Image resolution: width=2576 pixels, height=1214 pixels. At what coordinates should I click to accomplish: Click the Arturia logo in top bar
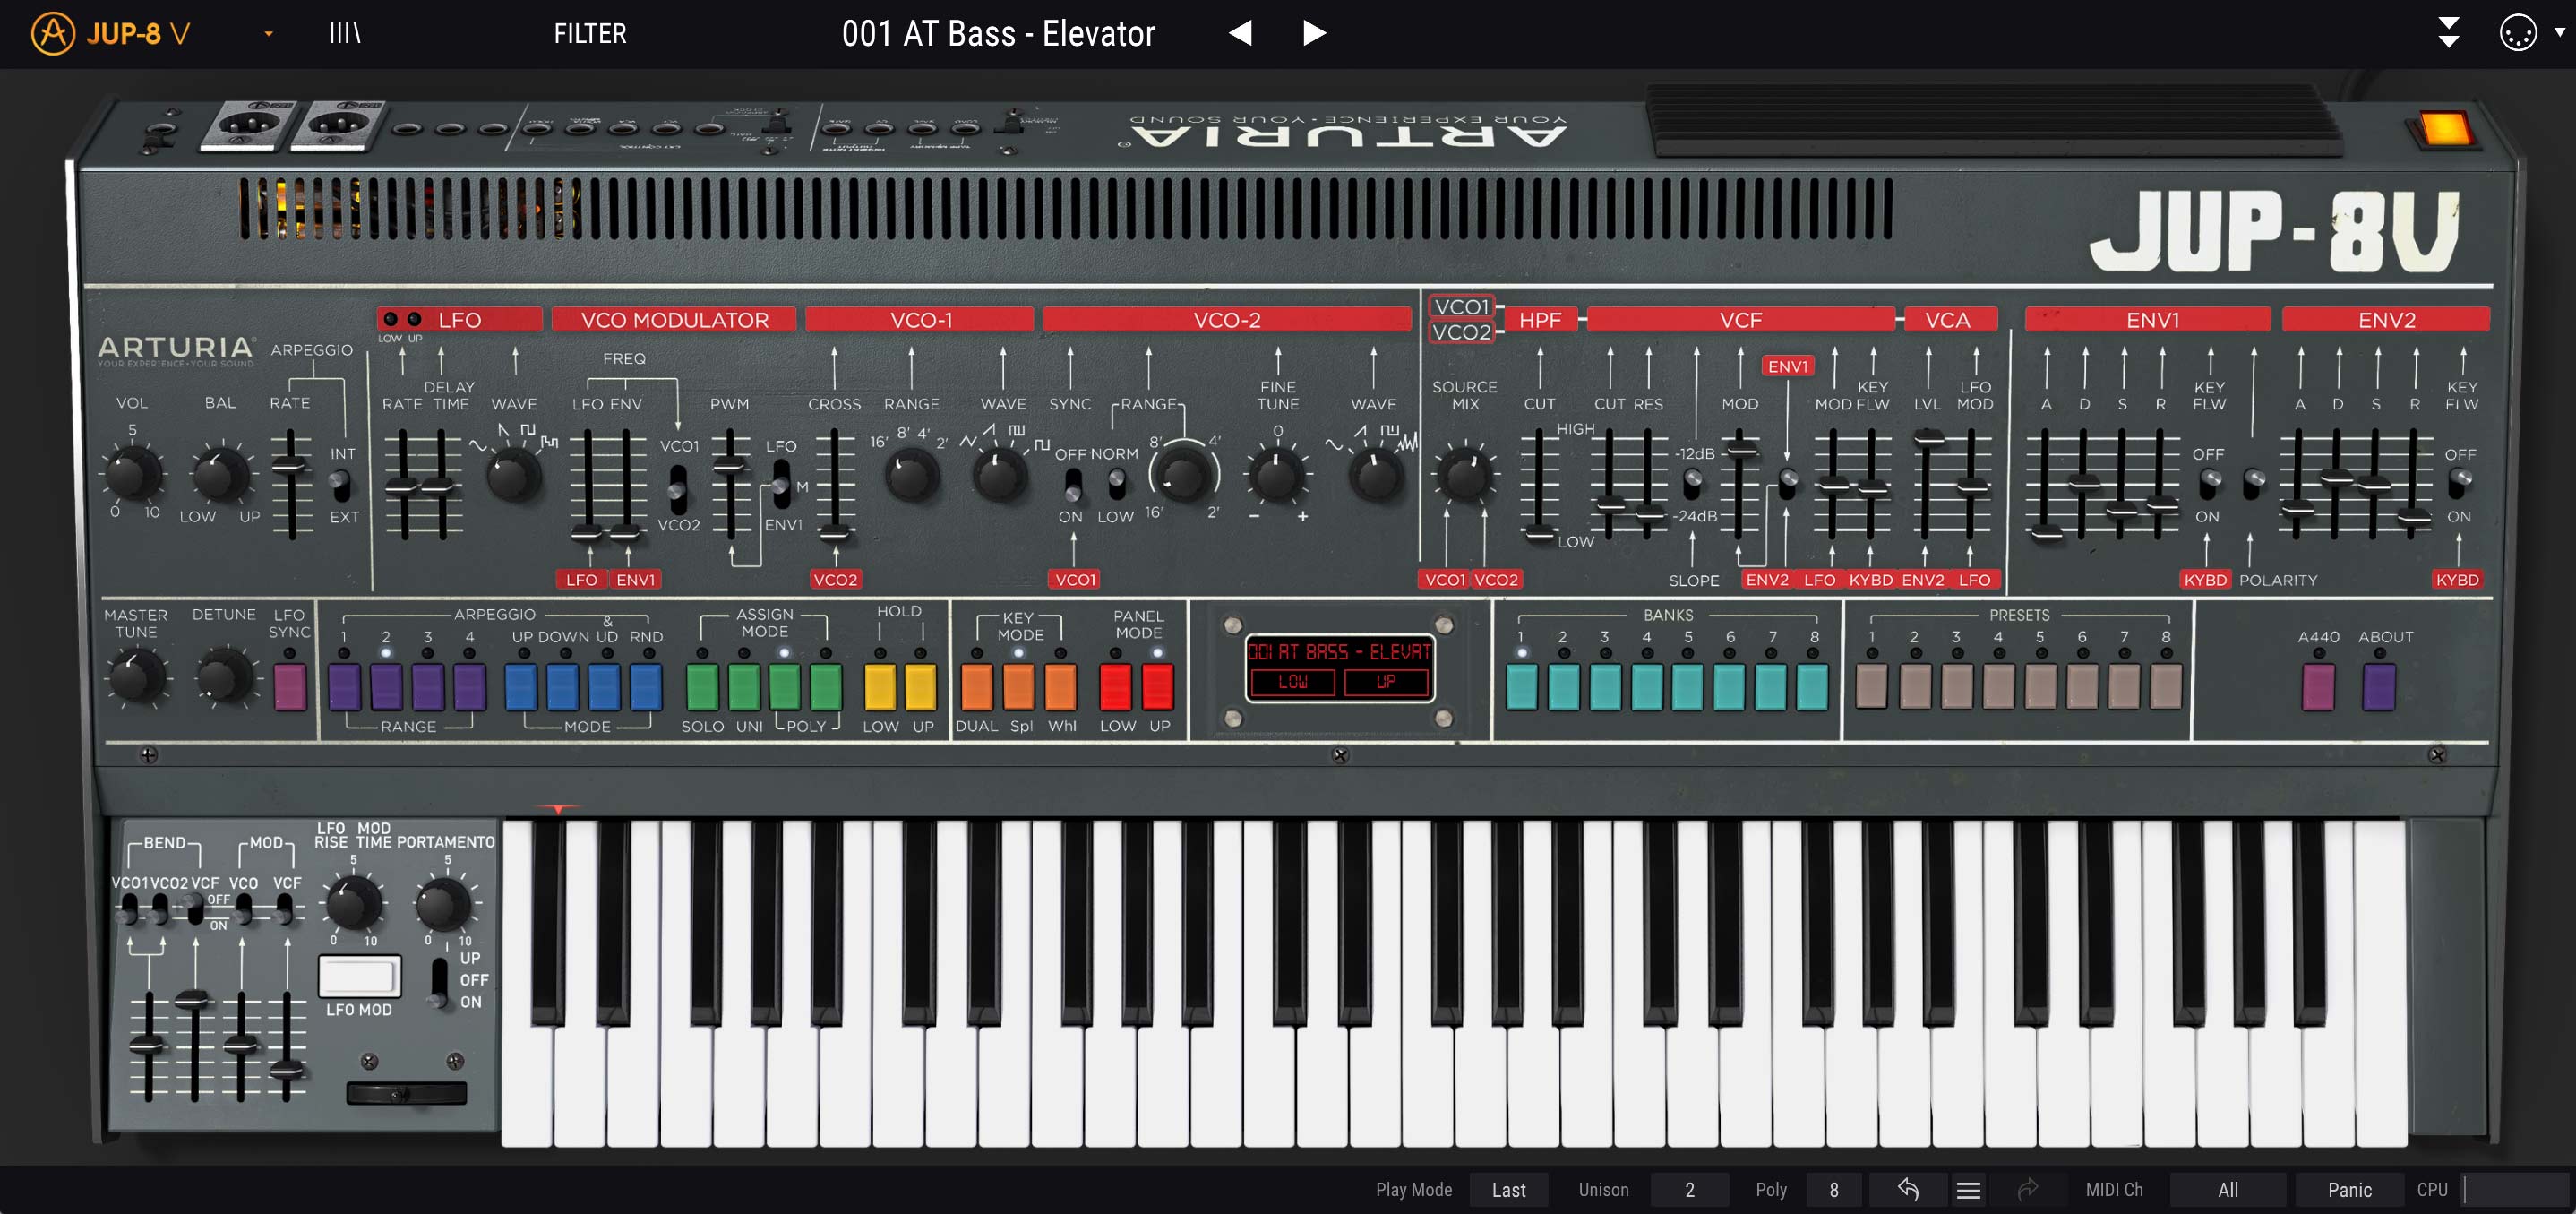(52, 33)
